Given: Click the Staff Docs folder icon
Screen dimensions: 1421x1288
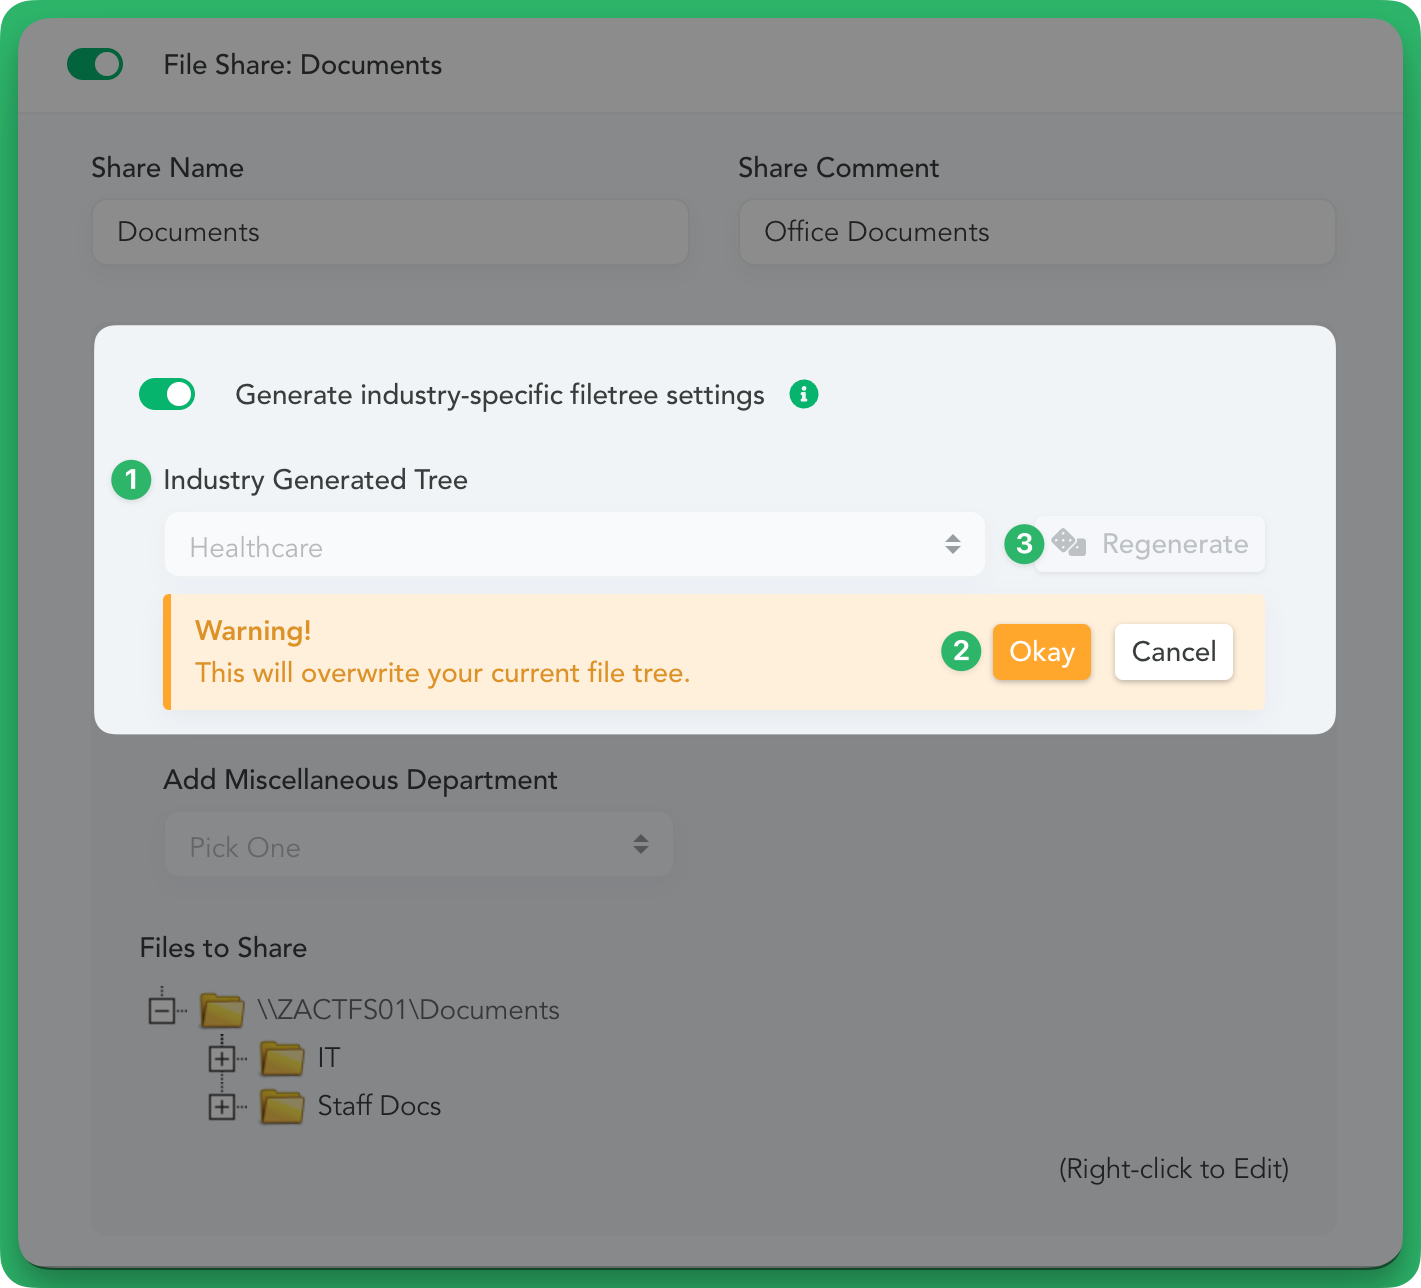Looking at the screenshot, I should pyautogui.click(x=282, y=1106).
